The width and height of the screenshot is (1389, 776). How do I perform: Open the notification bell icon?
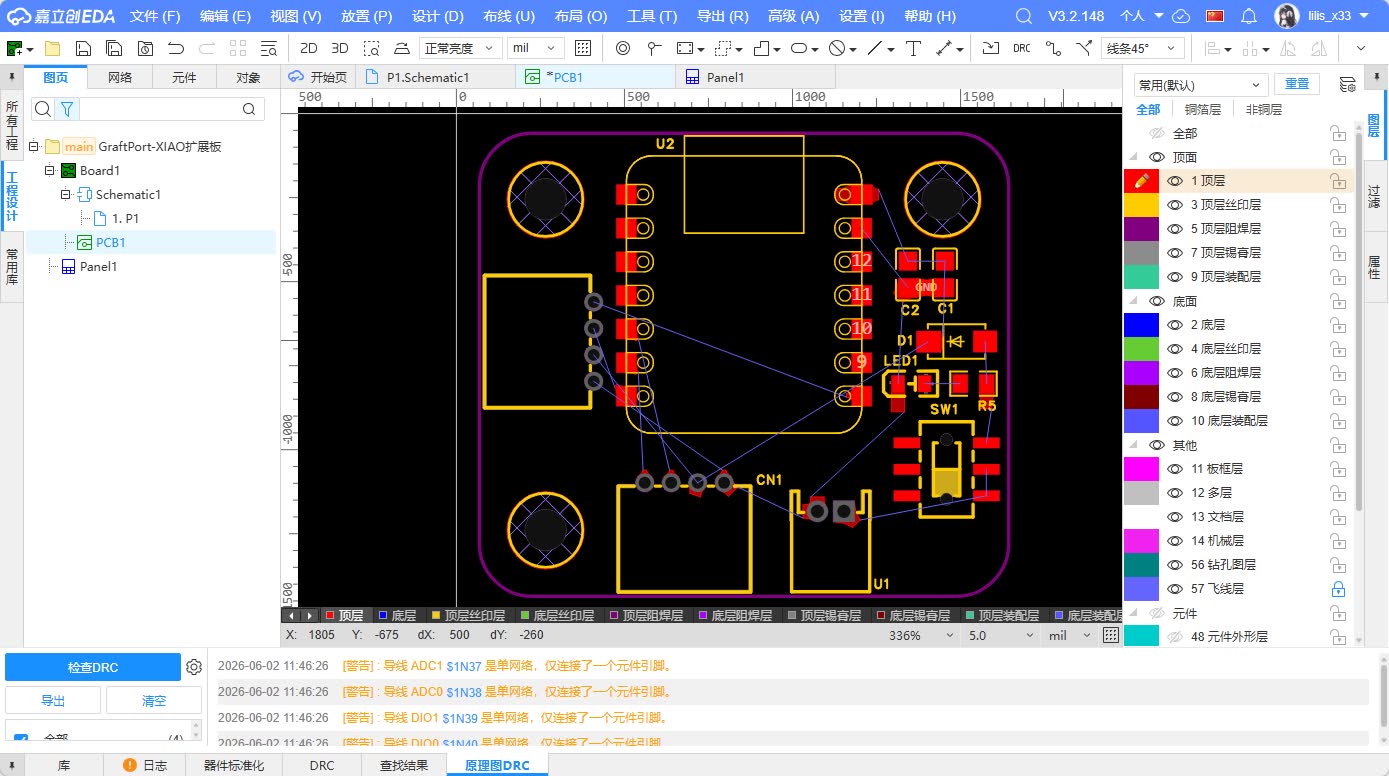pyautogui.click(x=1248, y=16)
